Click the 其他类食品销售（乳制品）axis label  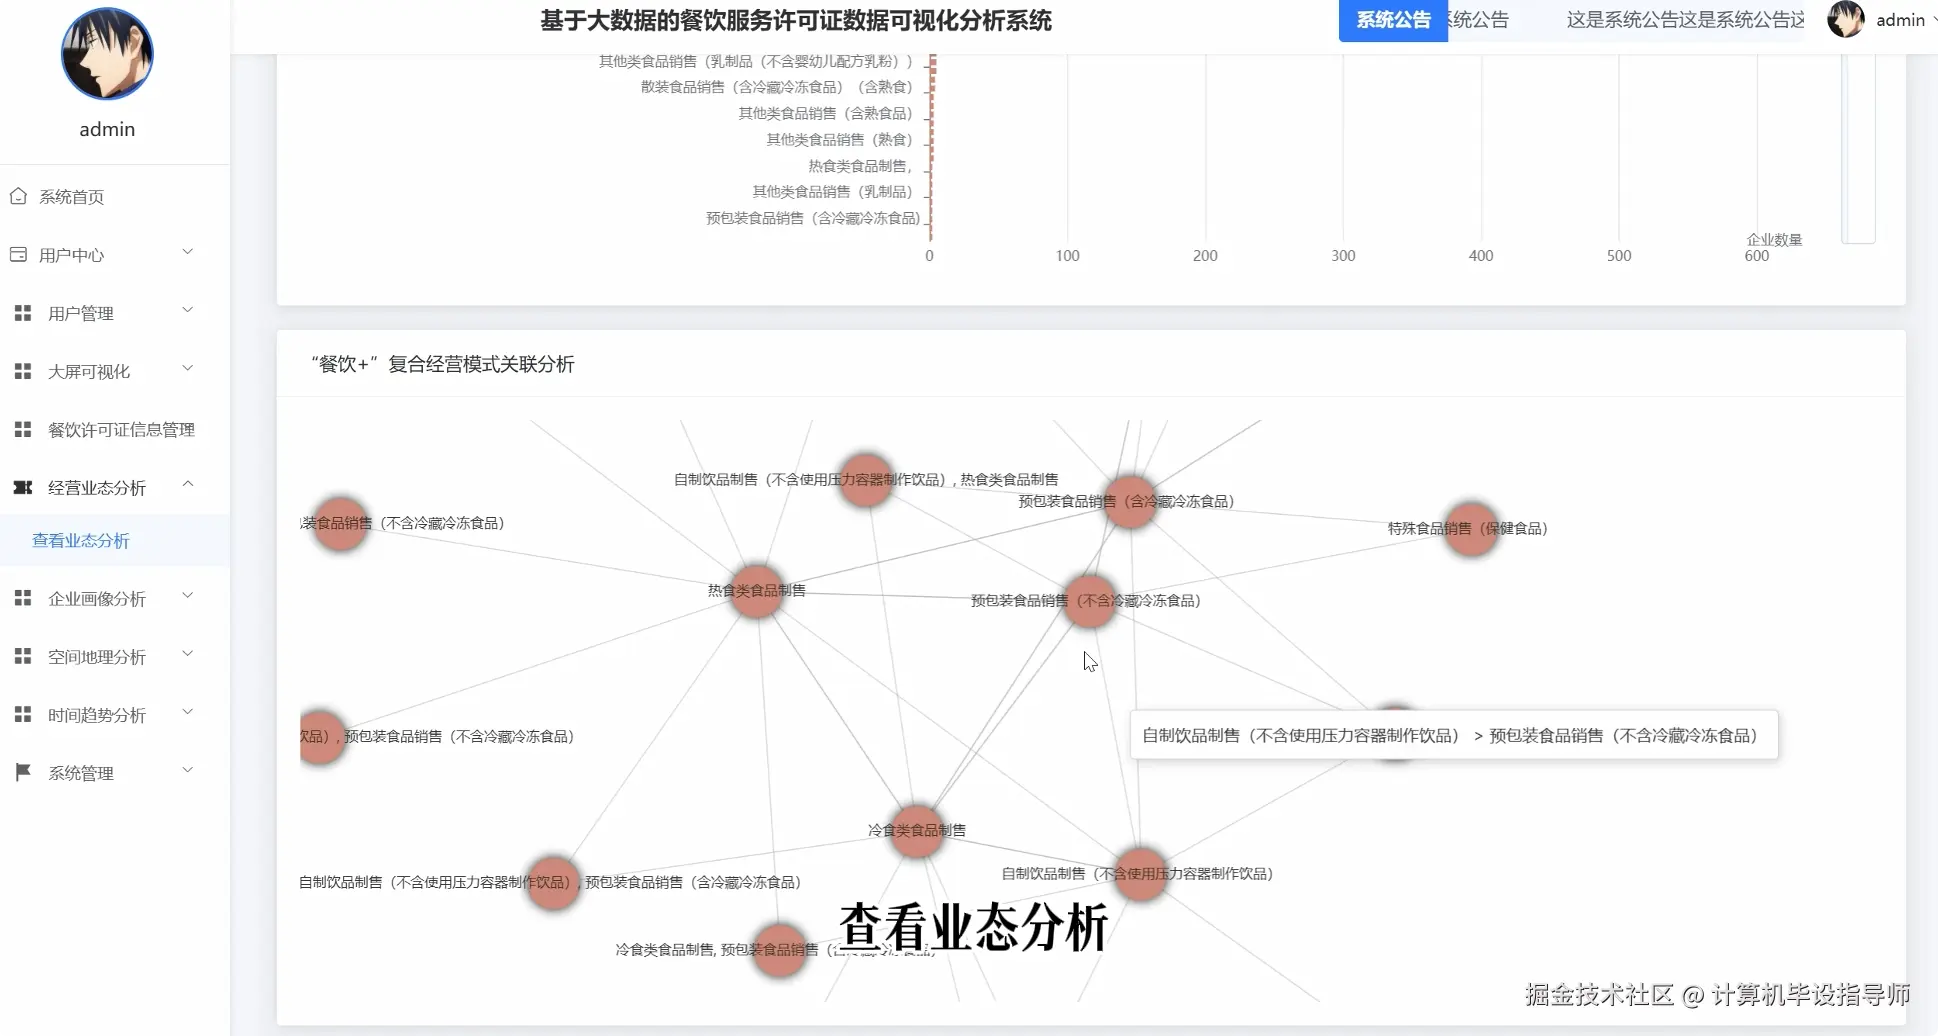[x=832, y=192]
